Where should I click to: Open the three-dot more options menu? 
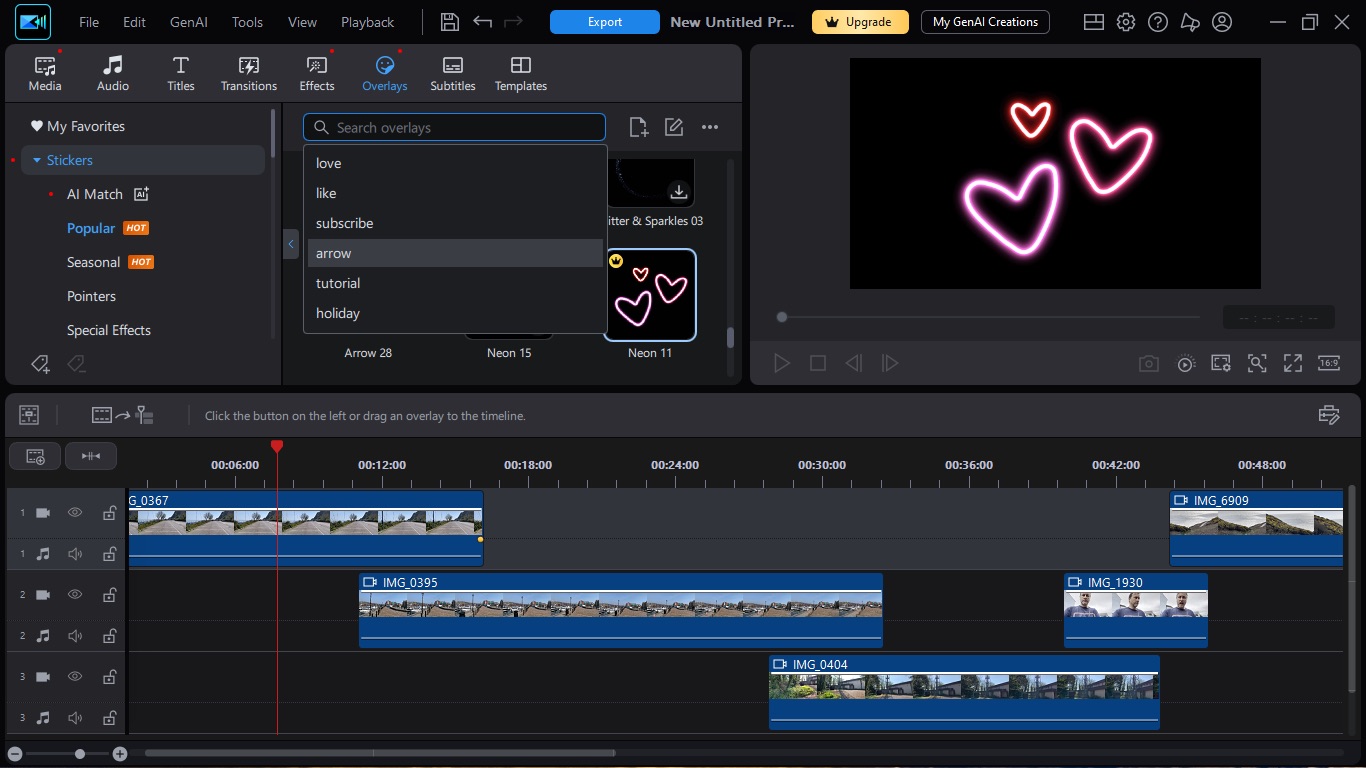[710, 127]
